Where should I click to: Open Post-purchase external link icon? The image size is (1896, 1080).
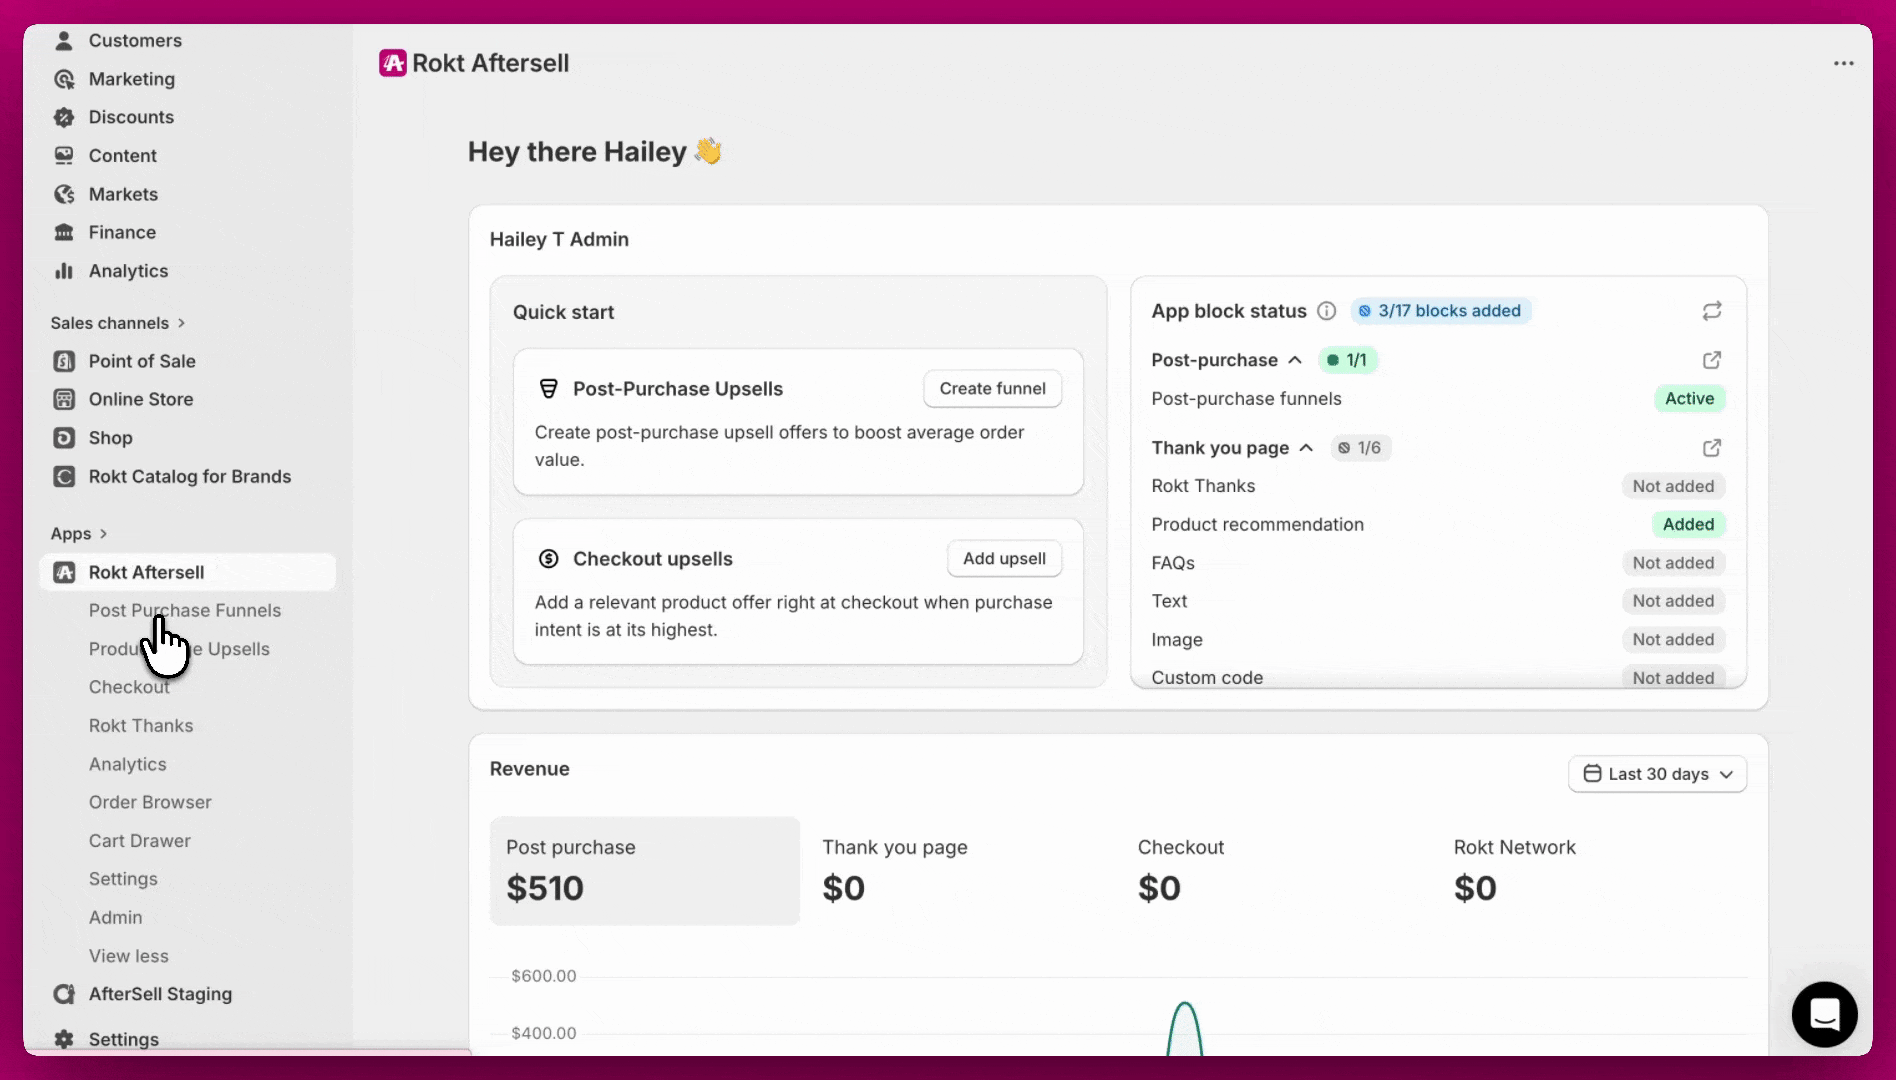(x=1712, y=360)
